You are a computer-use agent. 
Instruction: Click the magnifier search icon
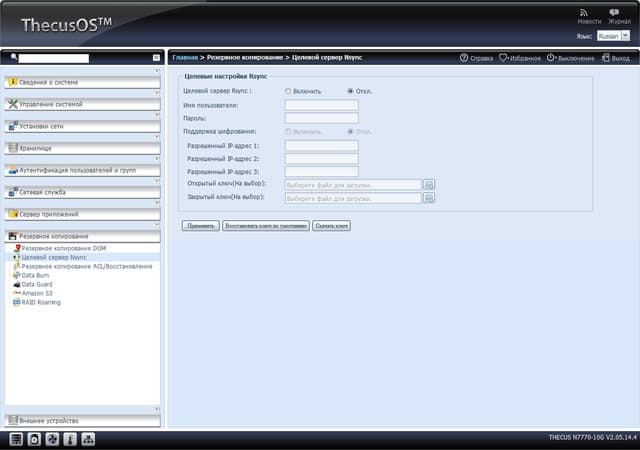click(13, 57)
